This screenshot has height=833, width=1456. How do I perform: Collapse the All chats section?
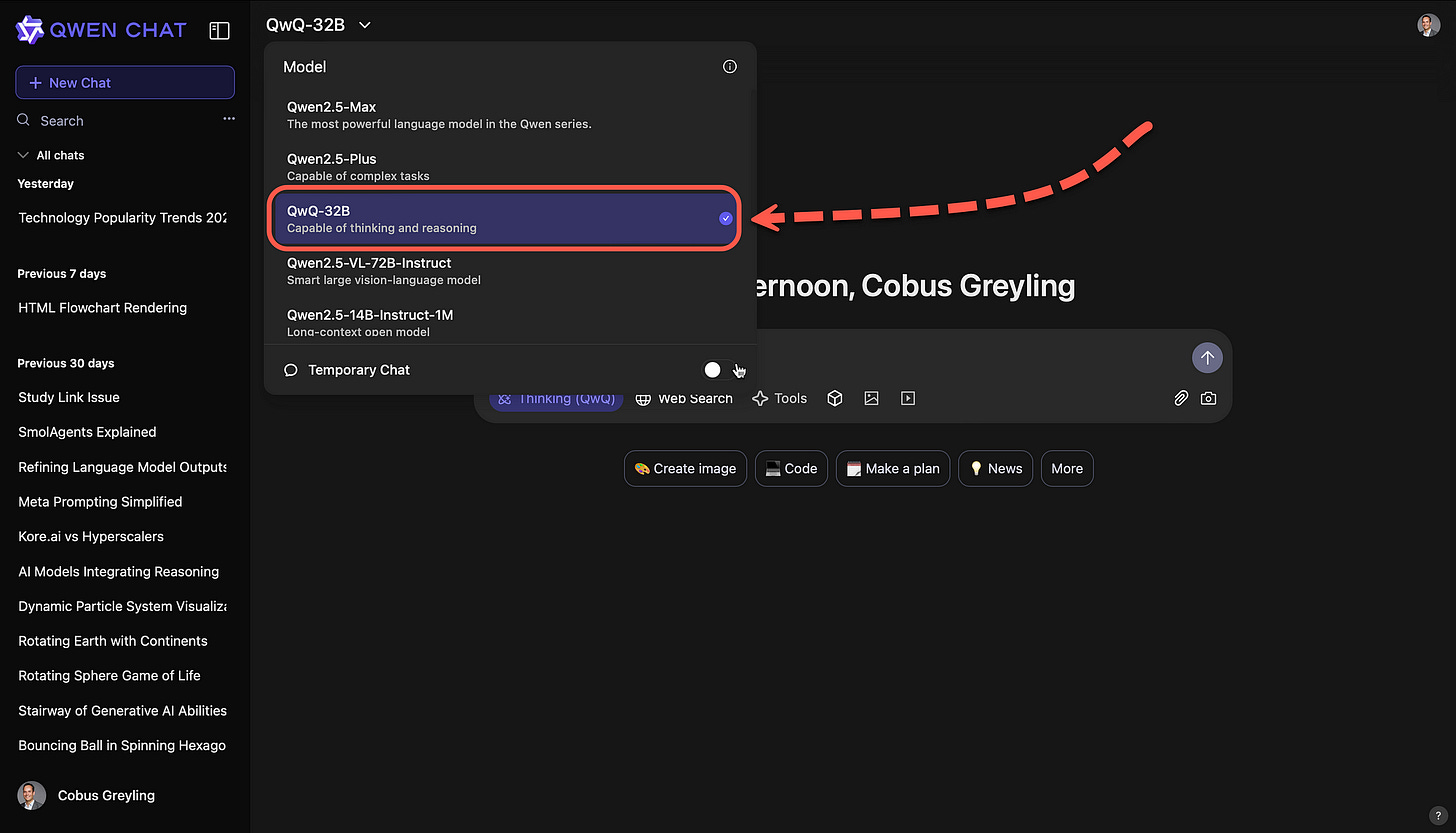51,155
